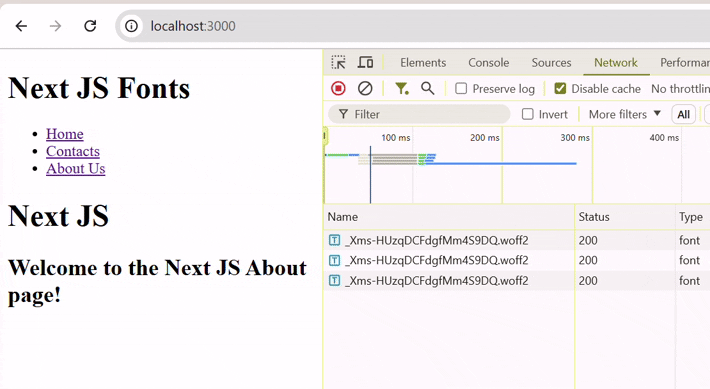Click the font type cell of third request

[x=689, y=280]
